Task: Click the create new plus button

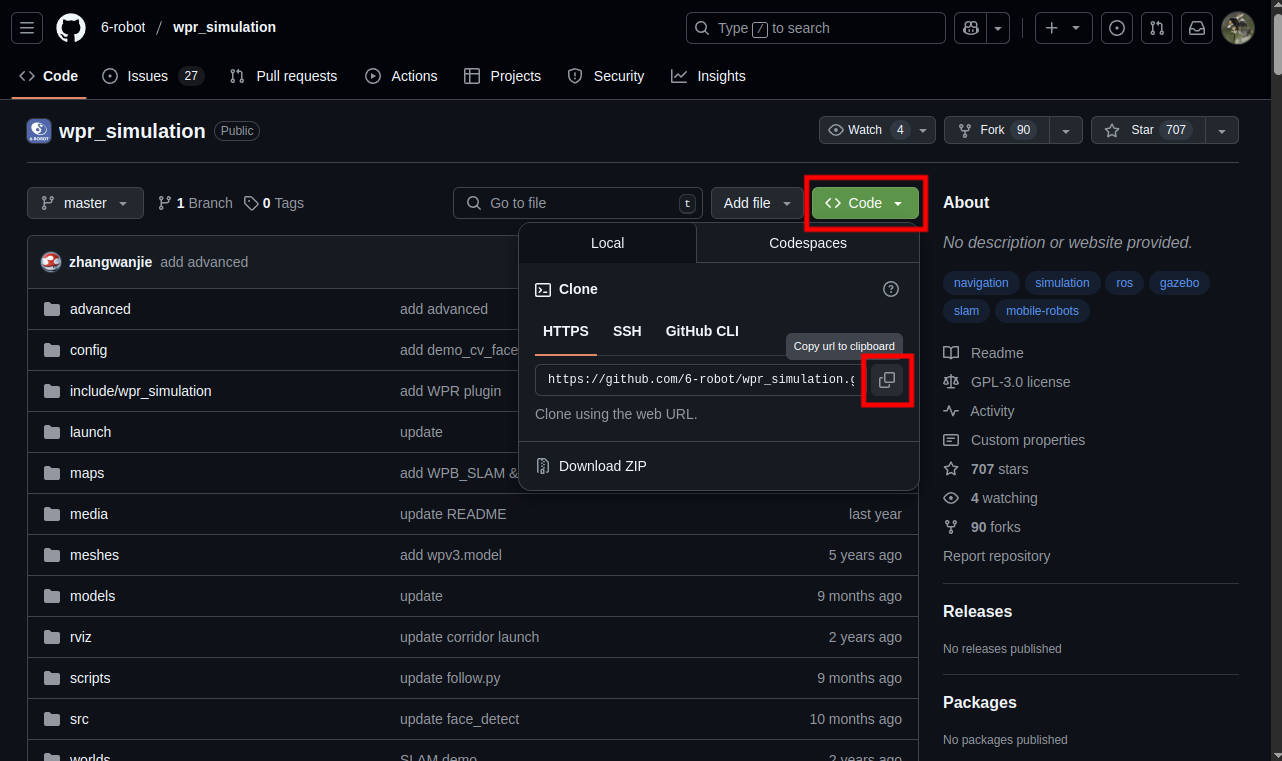Action: tap(1052, 28)
